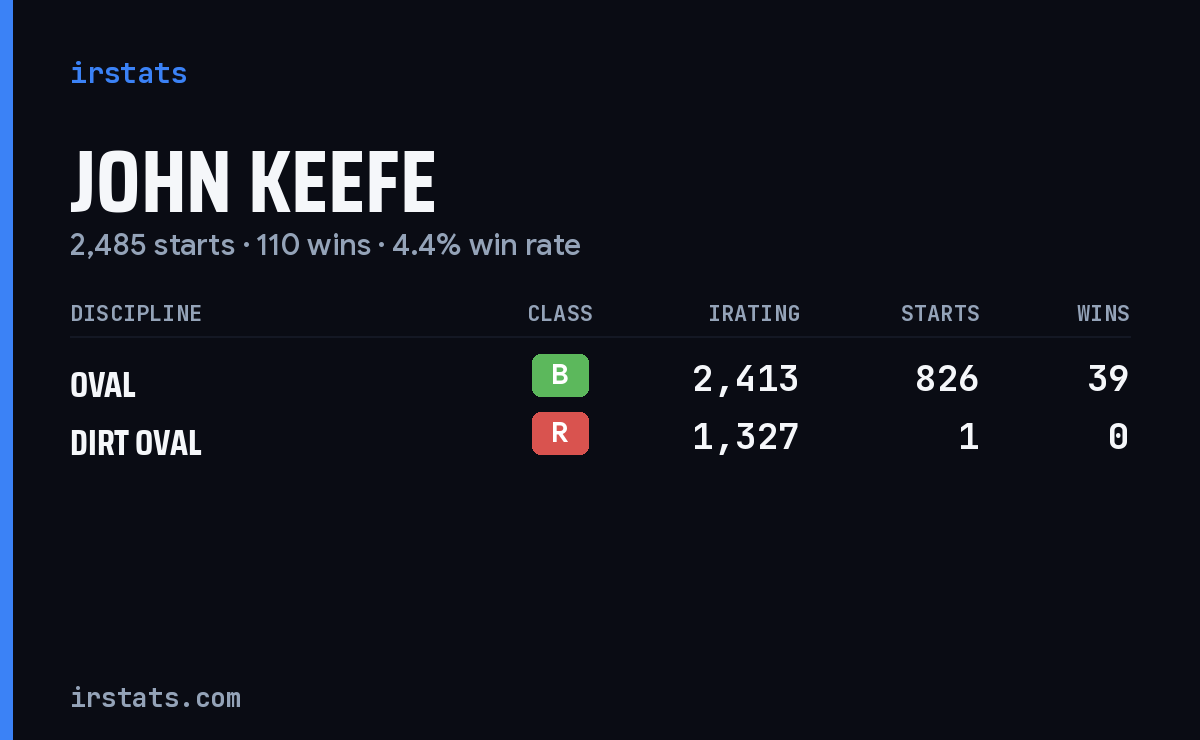The height and width of the screenshot is (740, 1200).
Task: Select the DIRT OVAL discipline row
Action: coord(600,438)
